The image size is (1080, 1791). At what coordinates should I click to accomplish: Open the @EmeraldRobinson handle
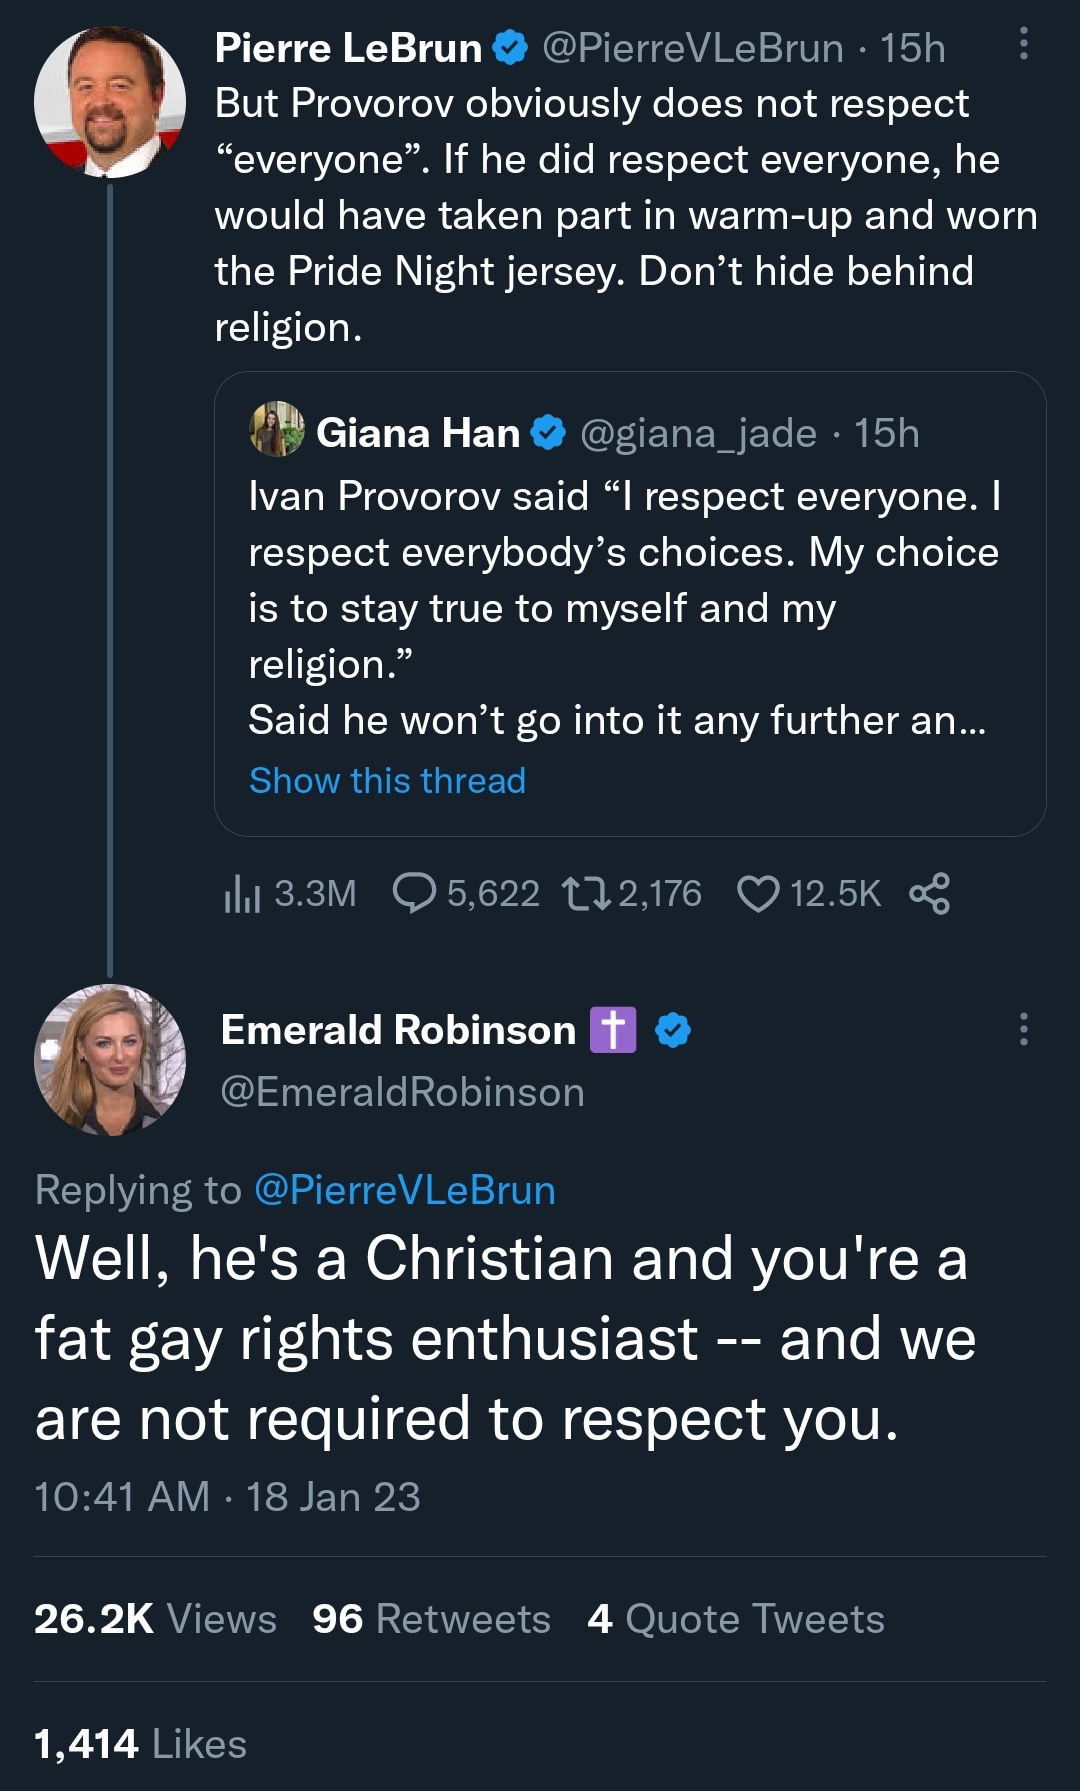point(402,1093)
